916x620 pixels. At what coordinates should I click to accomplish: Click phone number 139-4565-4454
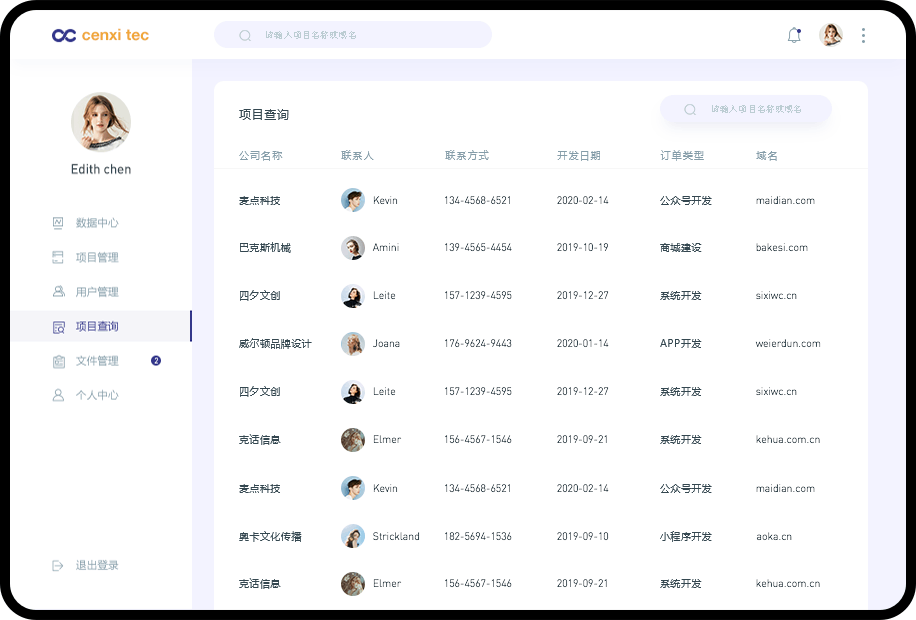pyautogui.click(x=478, y=248)
